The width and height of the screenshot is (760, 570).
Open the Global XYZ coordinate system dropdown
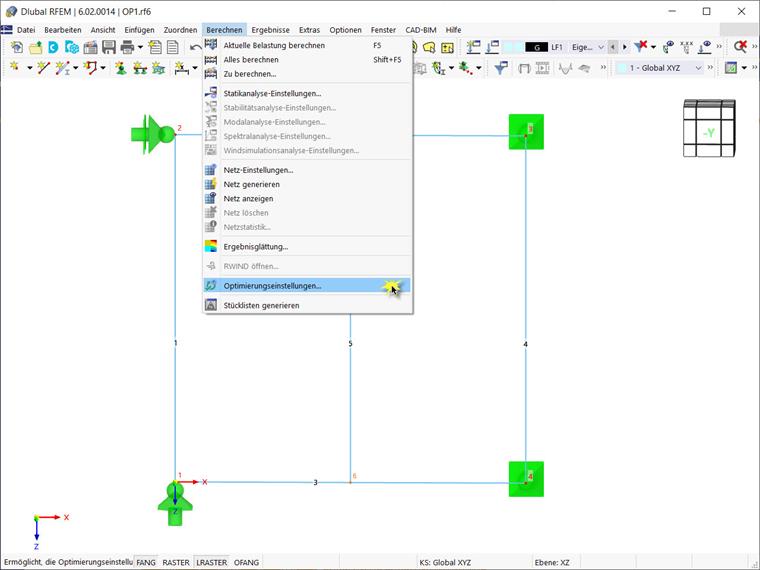659,68
